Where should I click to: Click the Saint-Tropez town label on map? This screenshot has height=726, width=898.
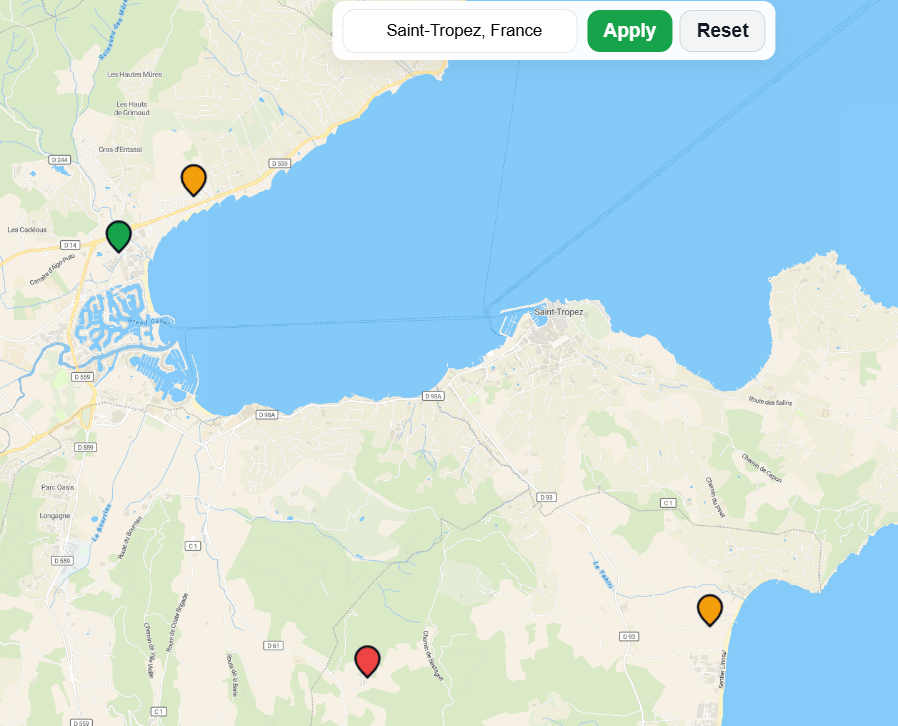point(558,312)
